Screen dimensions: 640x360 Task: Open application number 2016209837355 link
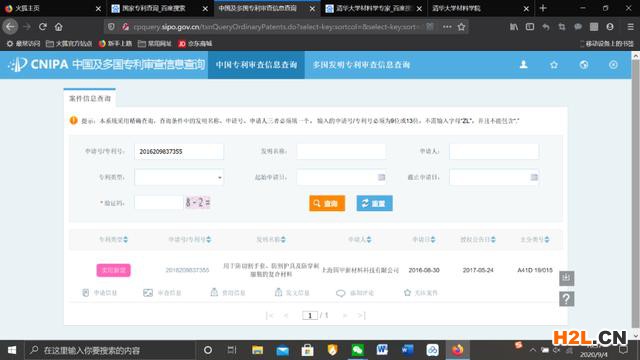point(187,270)
